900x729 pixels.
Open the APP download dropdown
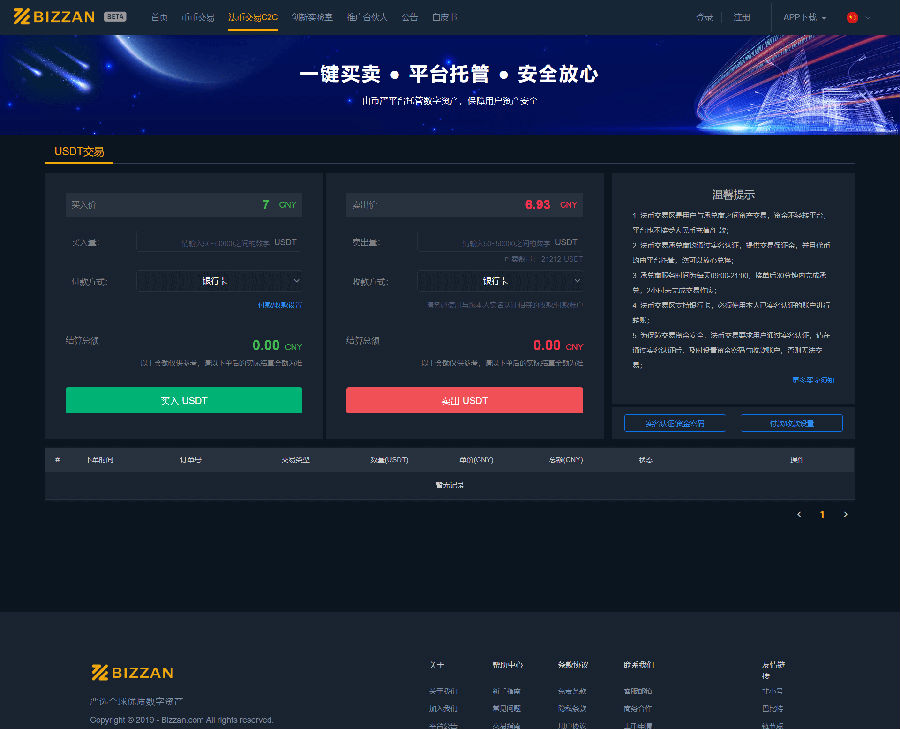804,17
